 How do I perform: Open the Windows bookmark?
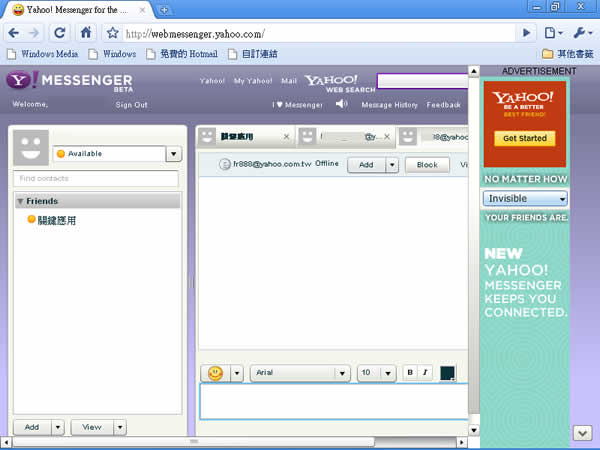(112, 54)
